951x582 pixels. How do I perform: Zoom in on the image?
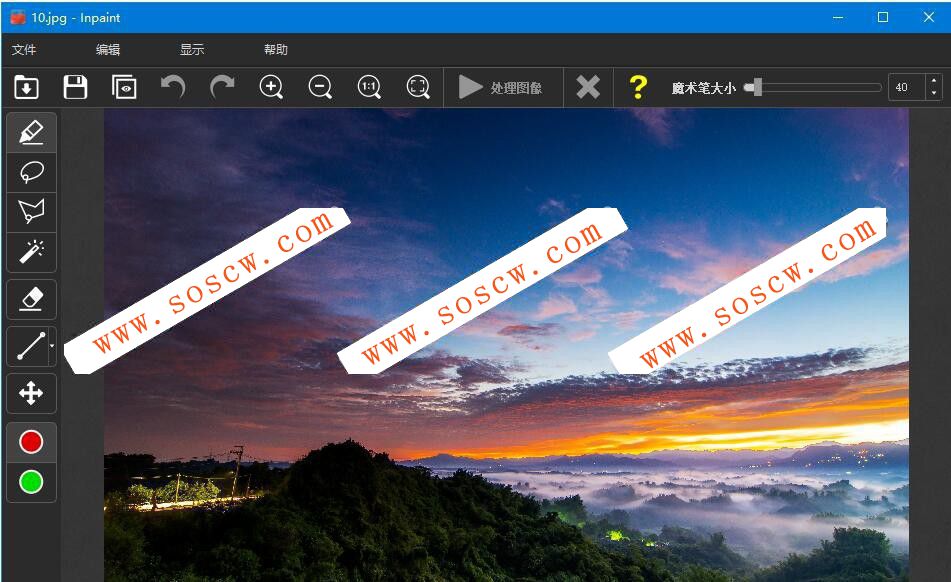(x=271, y=87)
